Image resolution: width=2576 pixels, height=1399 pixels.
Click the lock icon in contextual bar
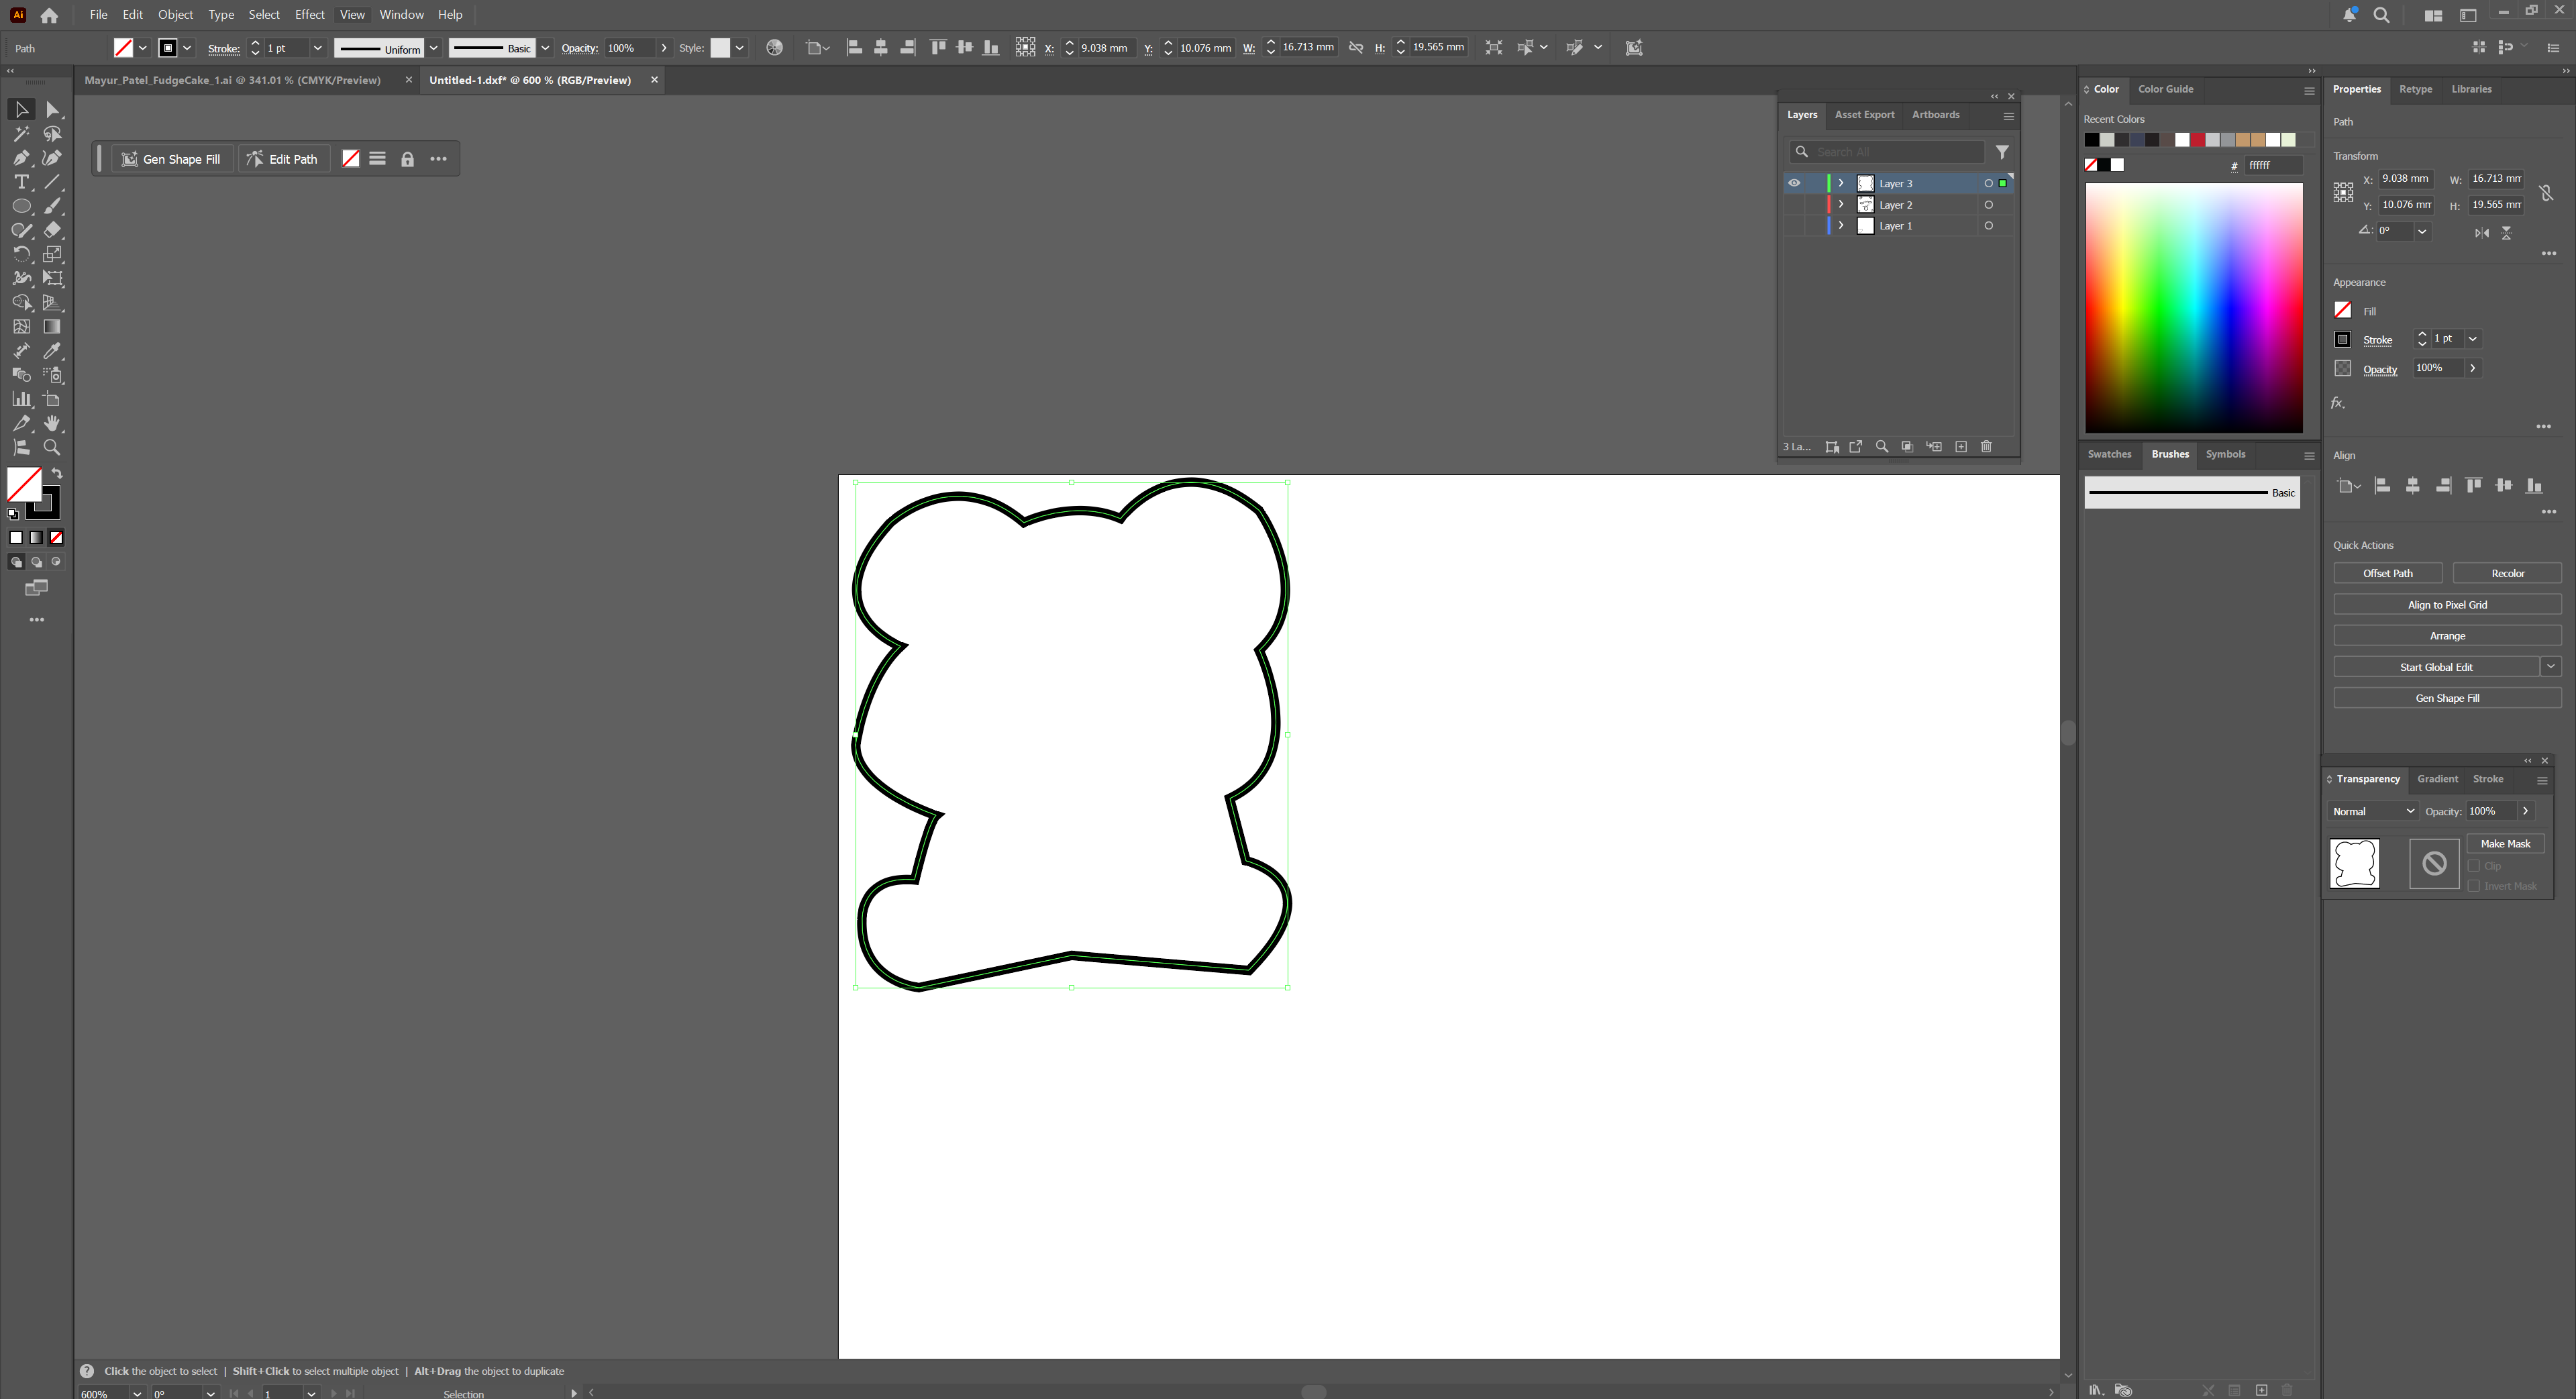[x=407, y=159]
